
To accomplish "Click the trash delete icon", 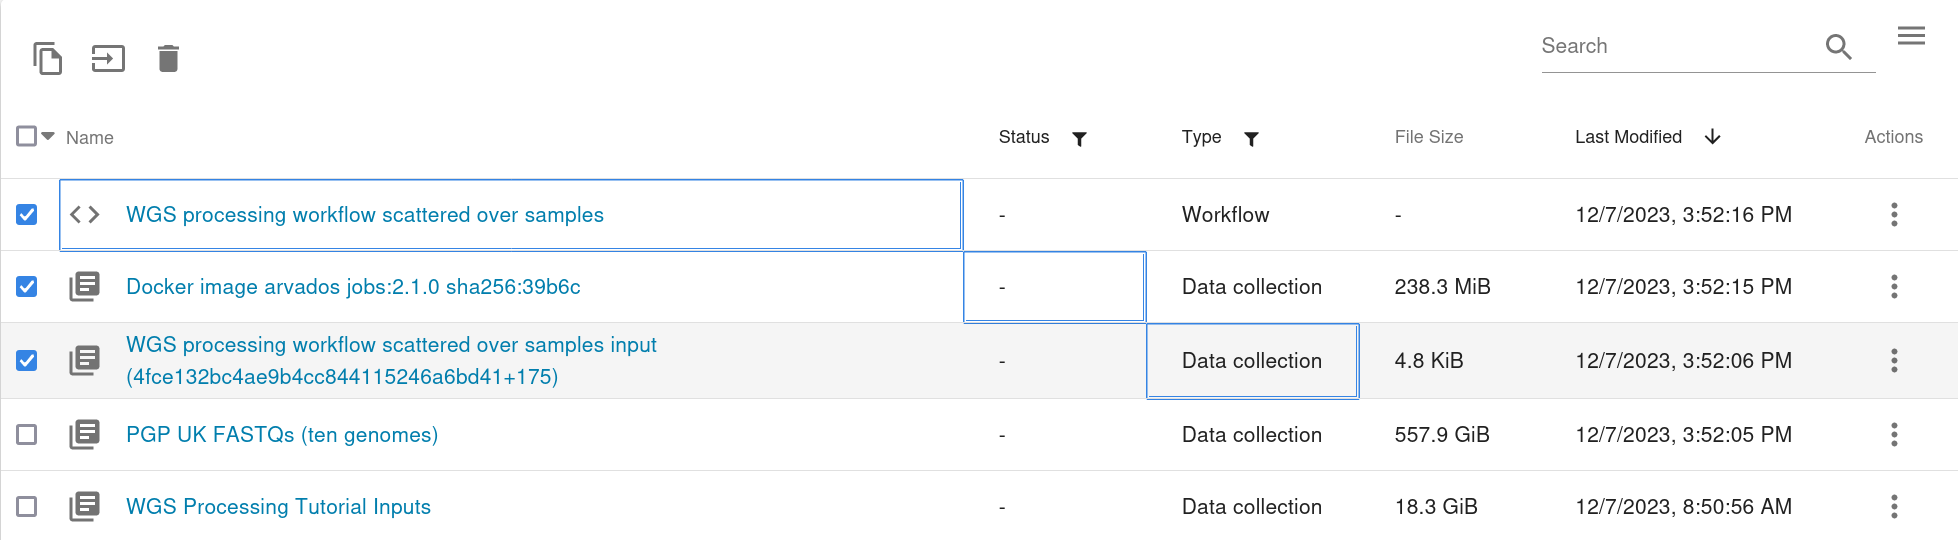I will pyautogui.click(x=168, y=58).
